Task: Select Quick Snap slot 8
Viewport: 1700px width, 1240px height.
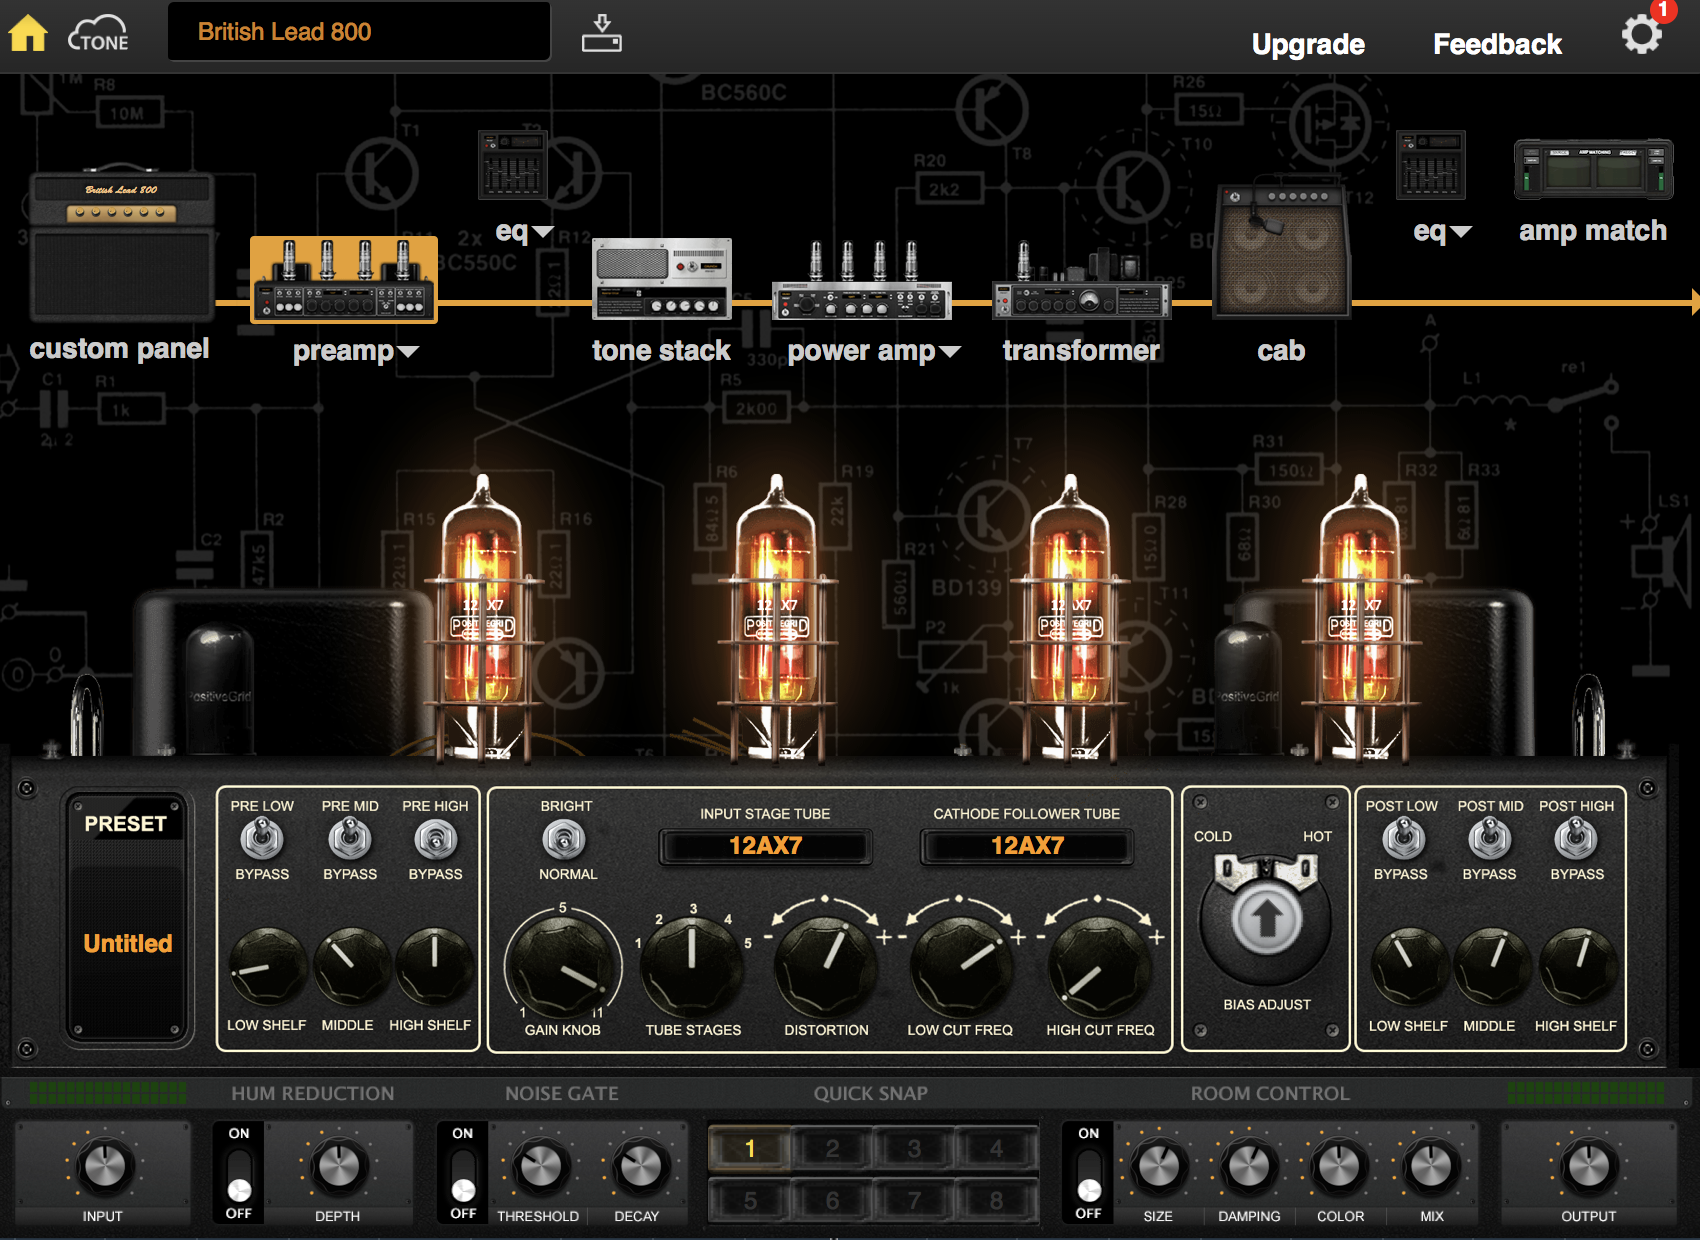Action: click(x=996, y=1200)
